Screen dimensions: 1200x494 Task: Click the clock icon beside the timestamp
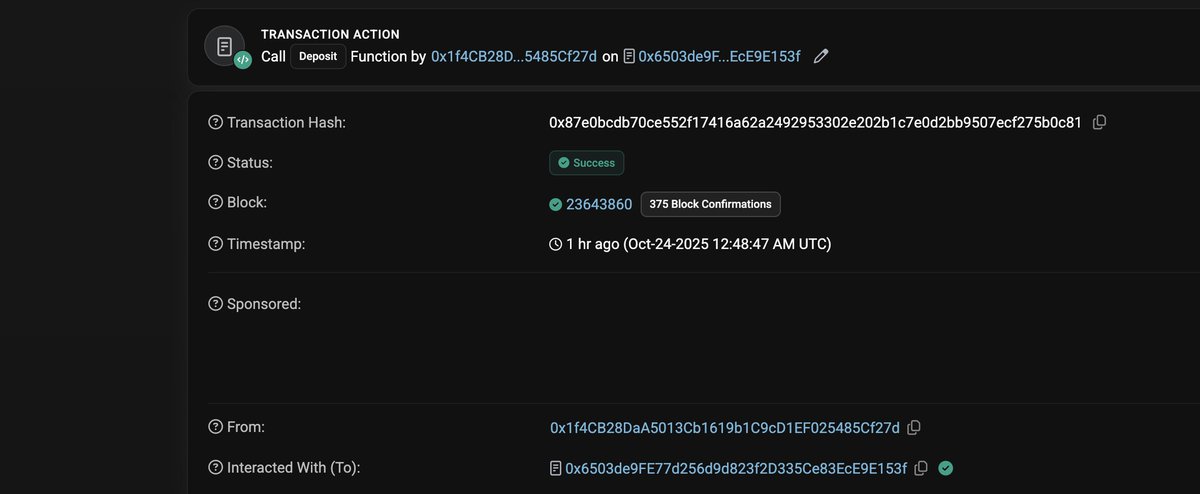(556, 244)
